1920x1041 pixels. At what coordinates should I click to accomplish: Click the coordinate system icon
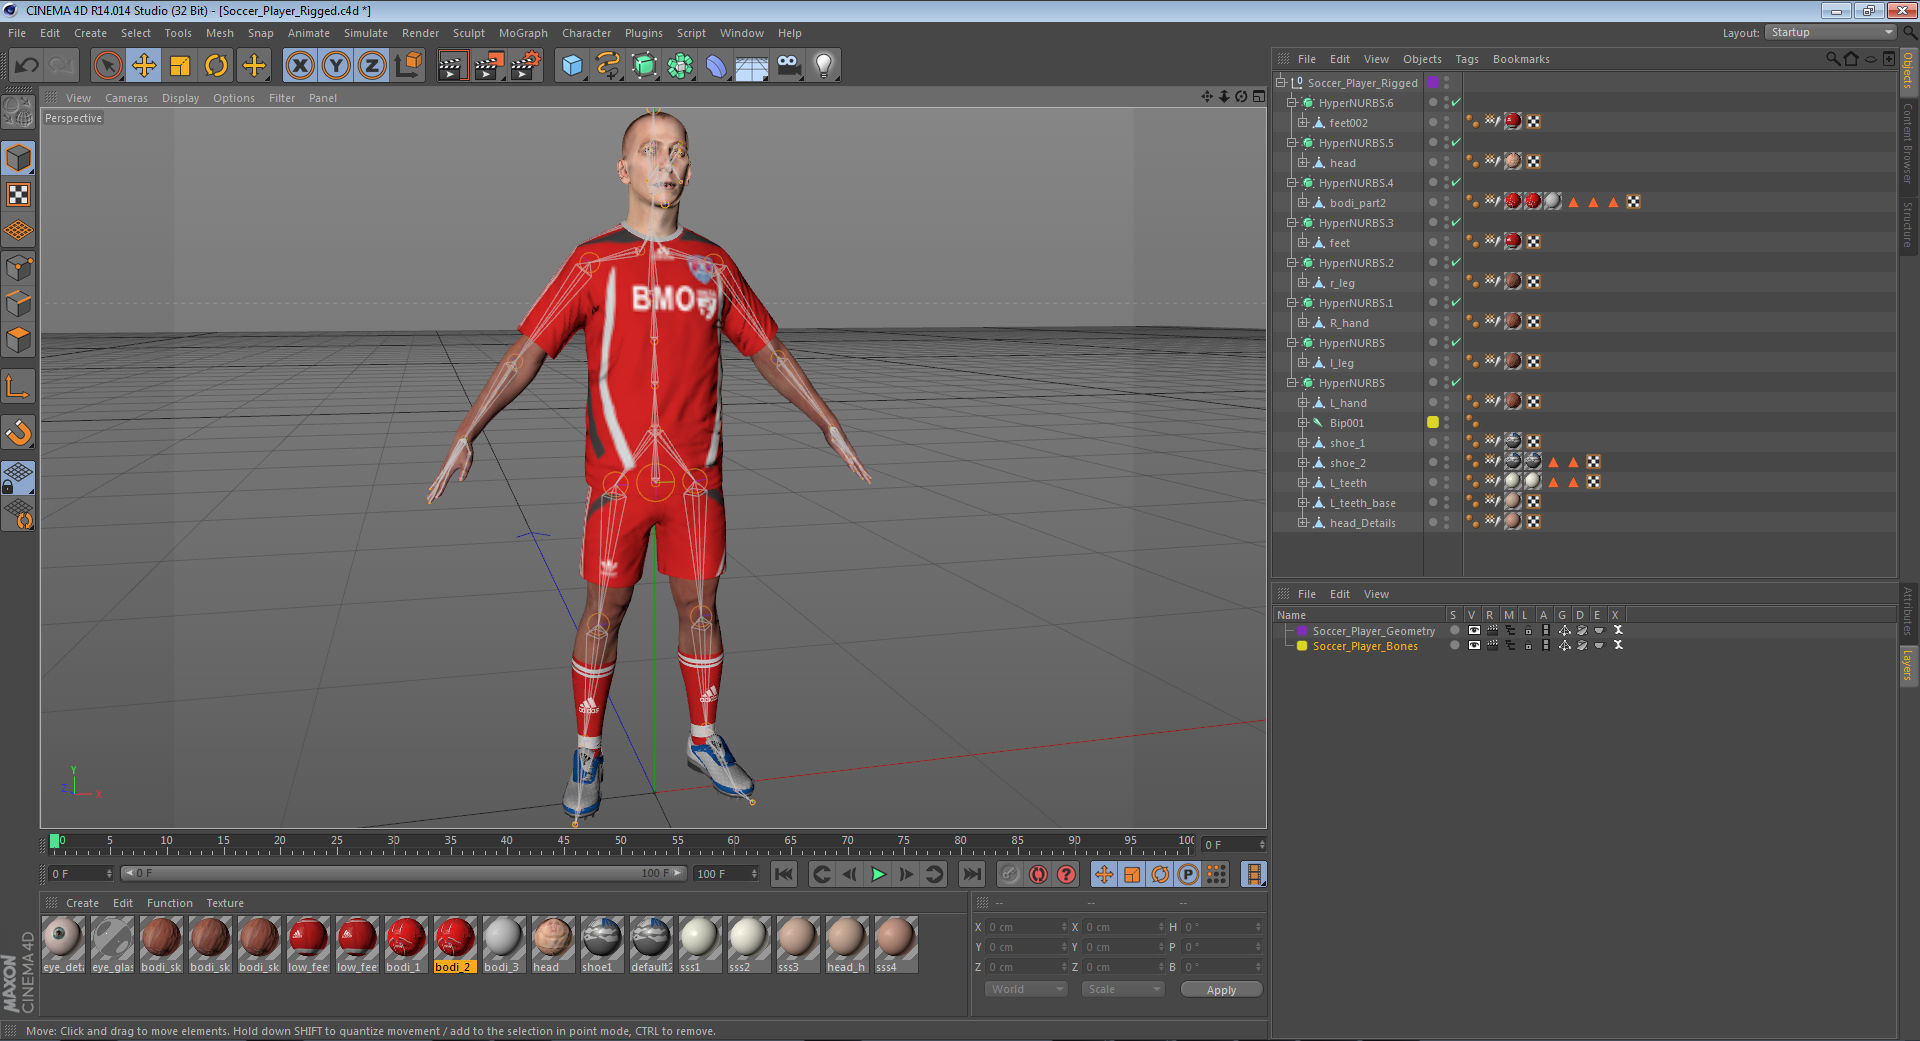(408, 66)
